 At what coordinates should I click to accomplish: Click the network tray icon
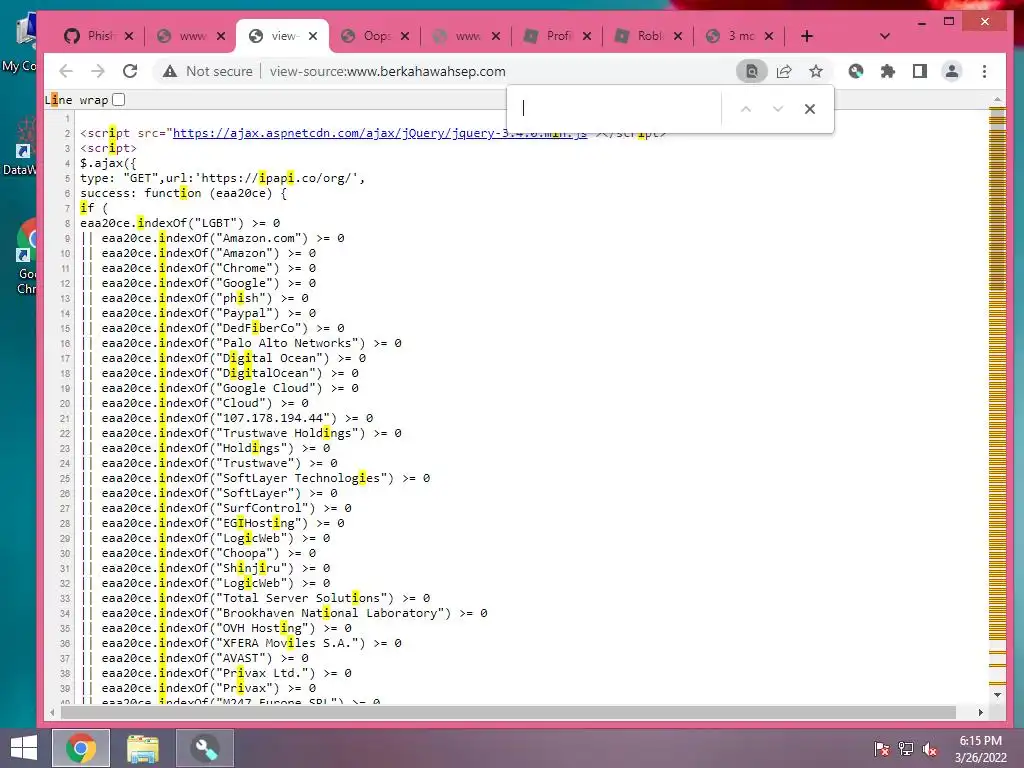point(906,748)
